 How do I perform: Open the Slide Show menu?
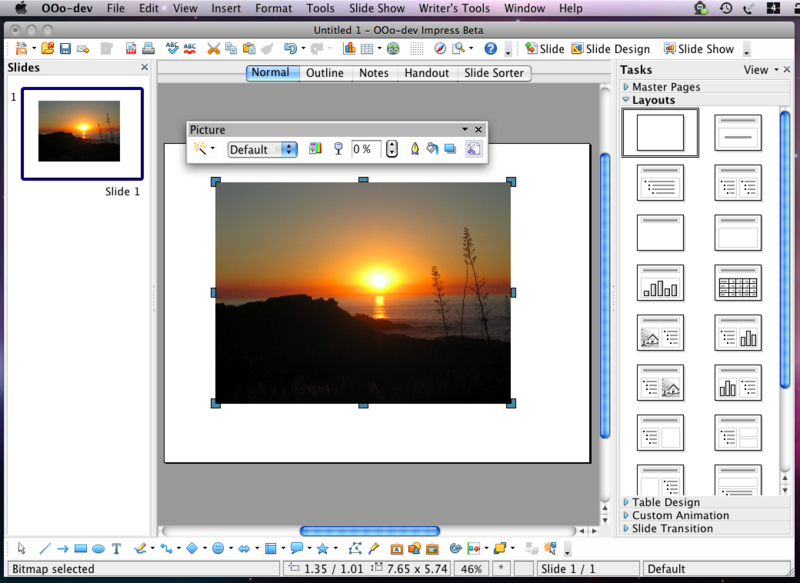point(377,8)
